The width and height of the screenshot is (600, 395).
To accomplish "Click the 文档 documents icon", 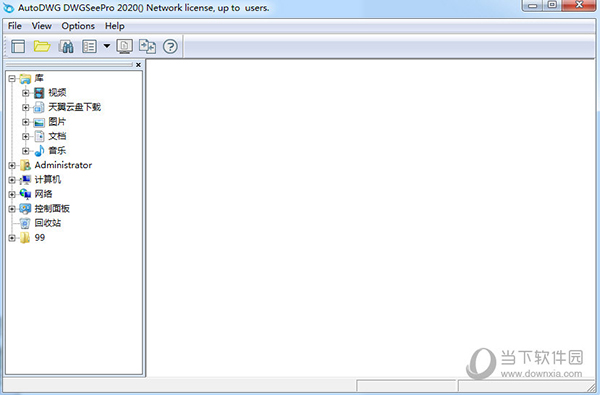I will coord(39,136).
